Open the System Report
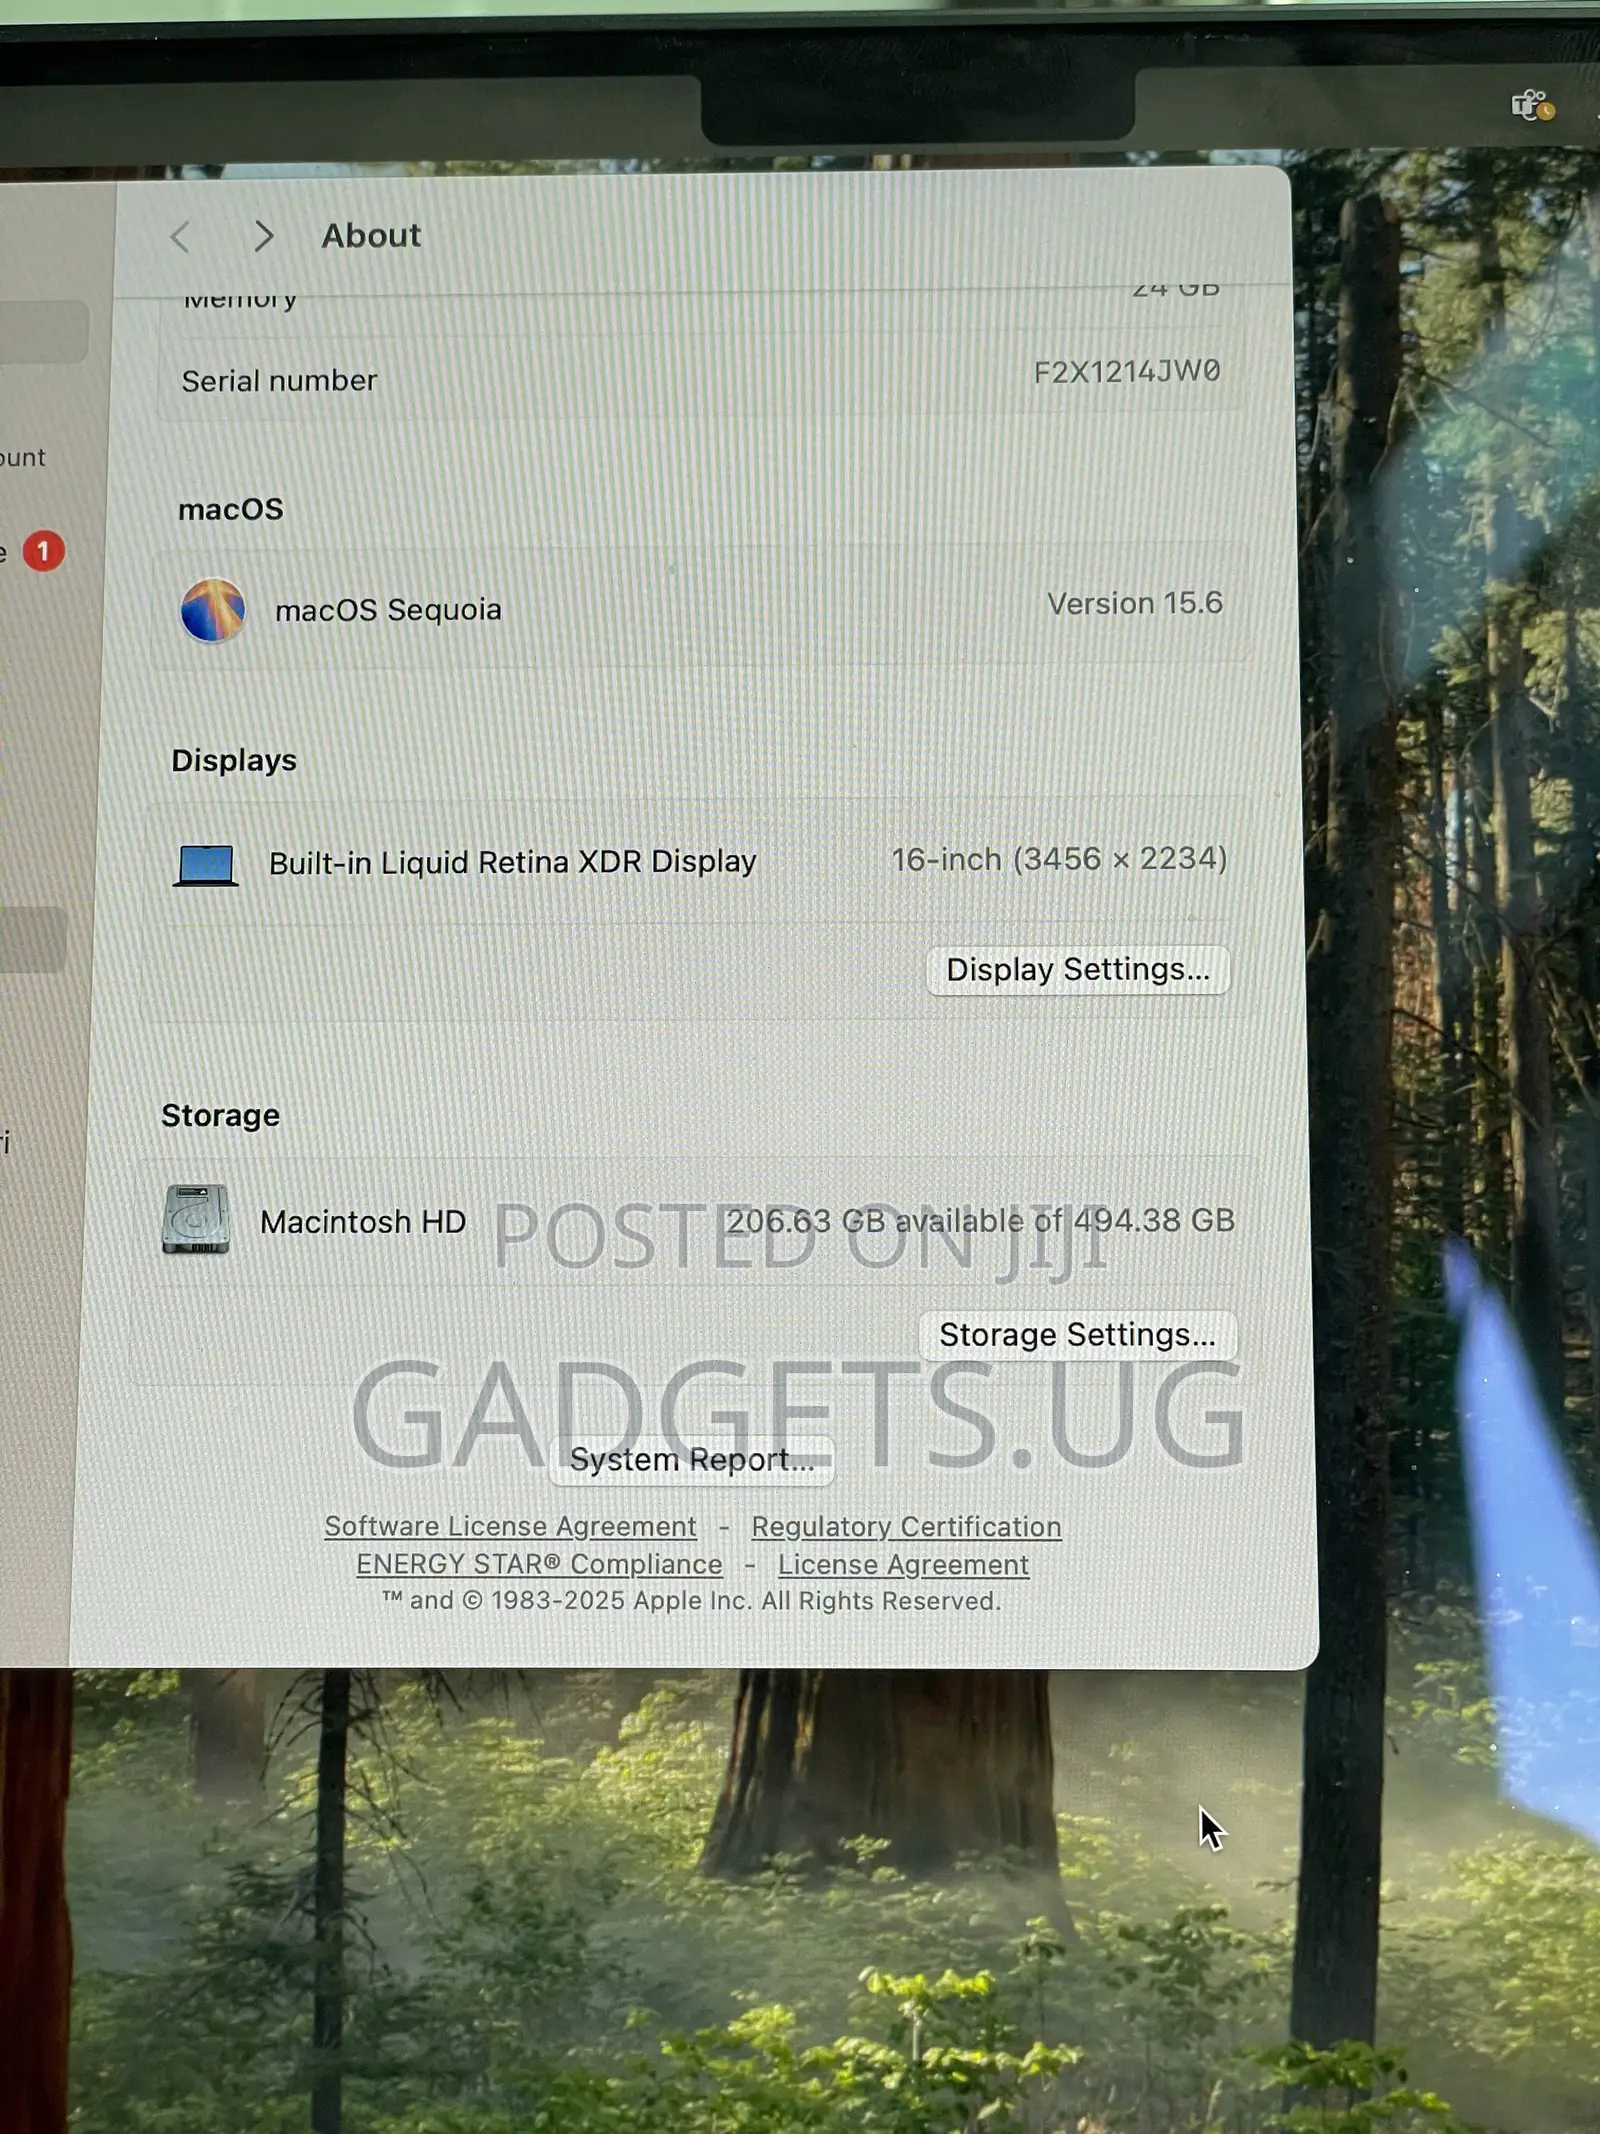 coord(692,1460)
